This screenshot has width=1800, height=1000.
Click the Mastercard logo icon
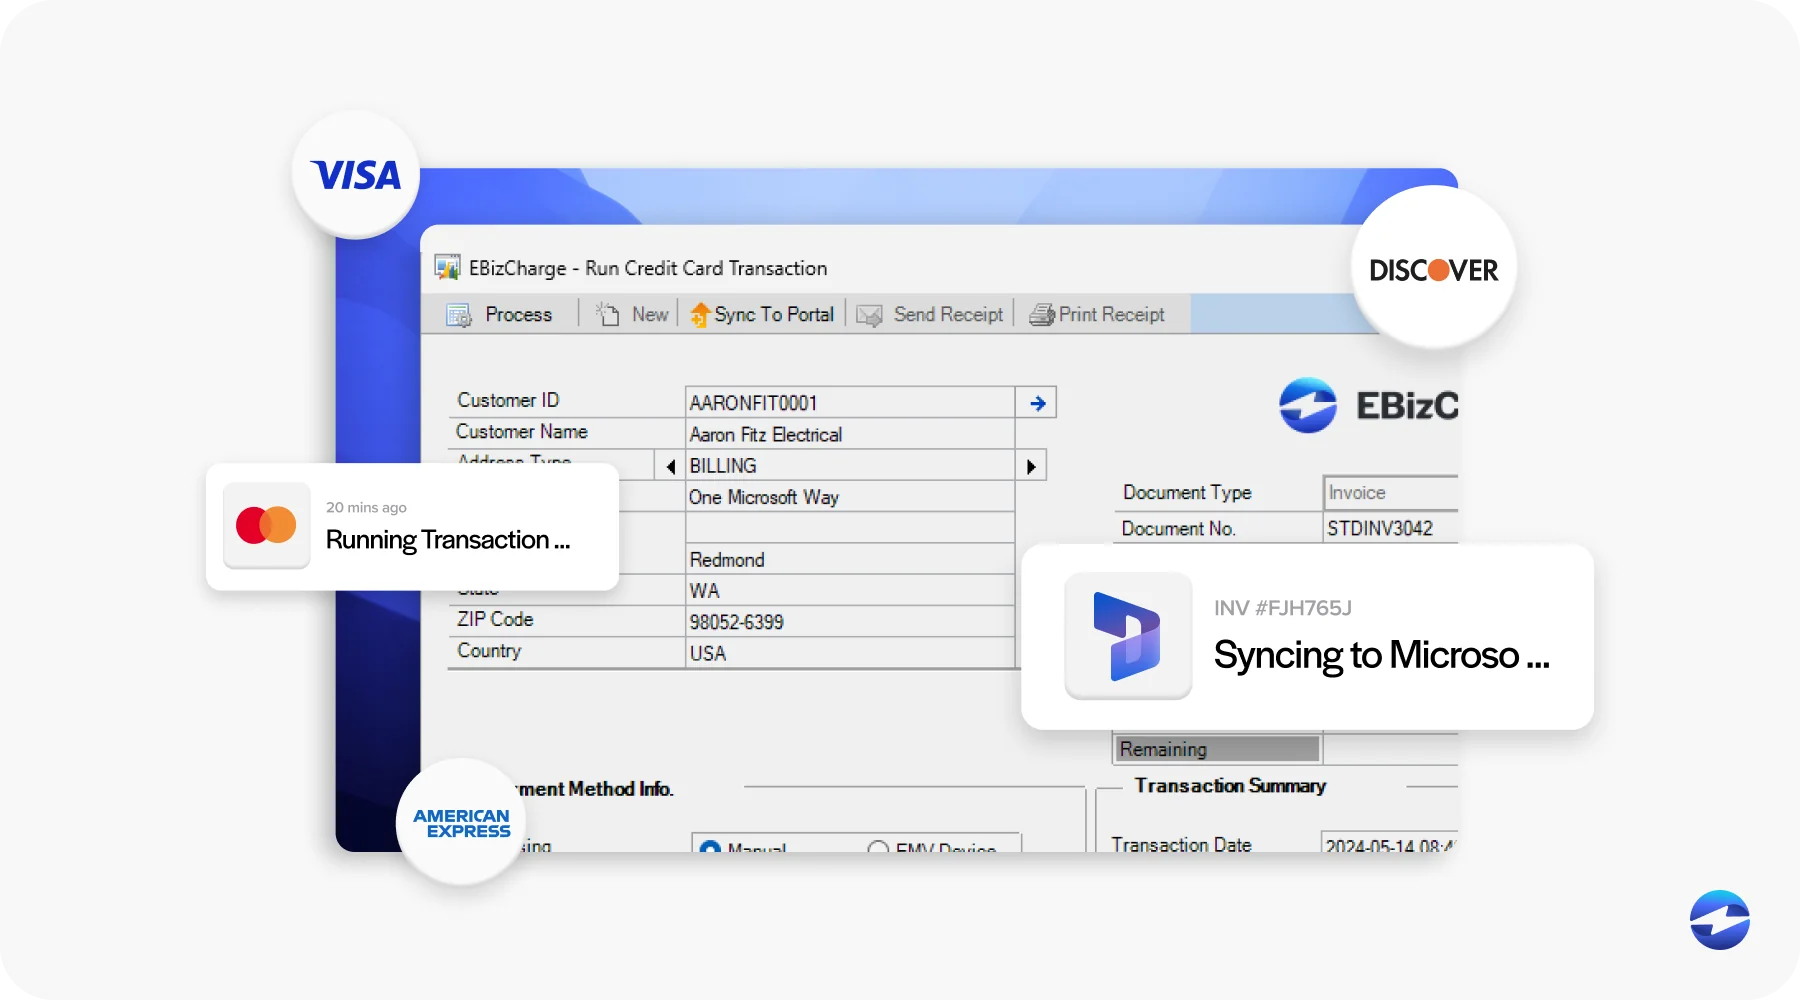tap(266, 525)
